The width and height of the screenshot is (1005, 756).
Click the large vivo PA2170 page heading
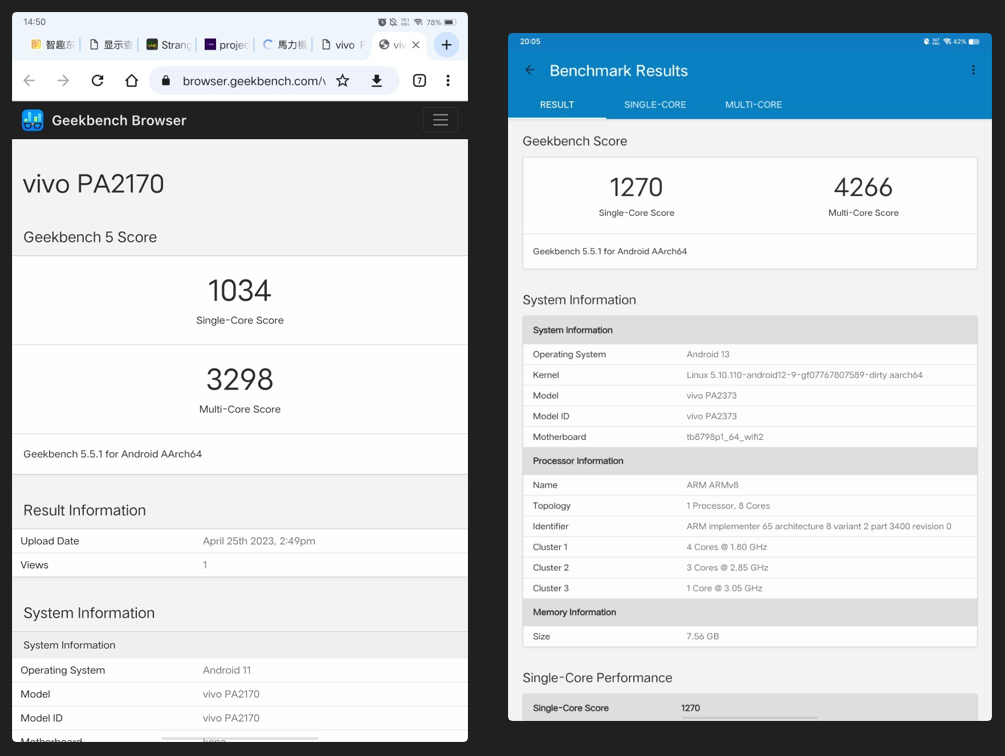tap(94, 184)
